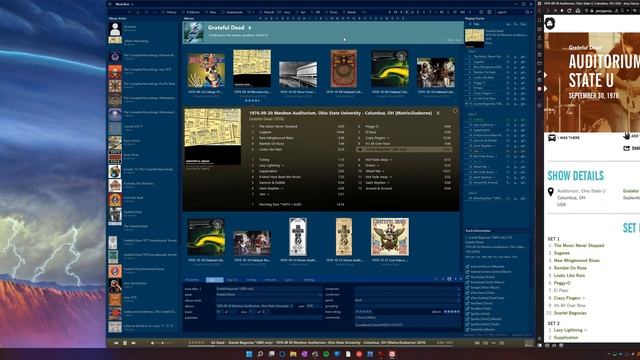Open the artist field dropdown in tag editor
640x360 pixels.
(320, 294)
